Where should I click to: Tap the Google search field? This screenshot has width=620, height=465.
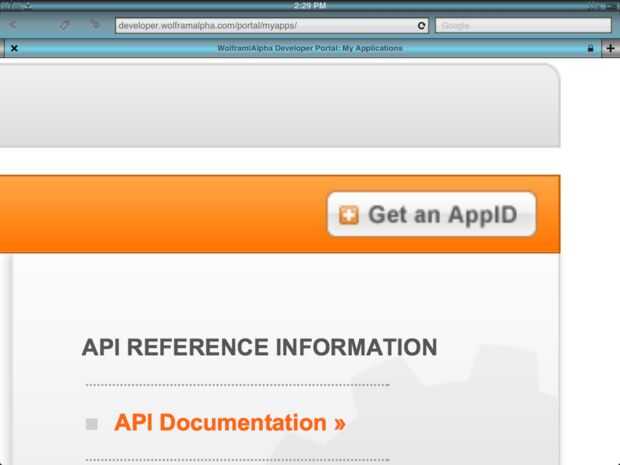(524, 26)
